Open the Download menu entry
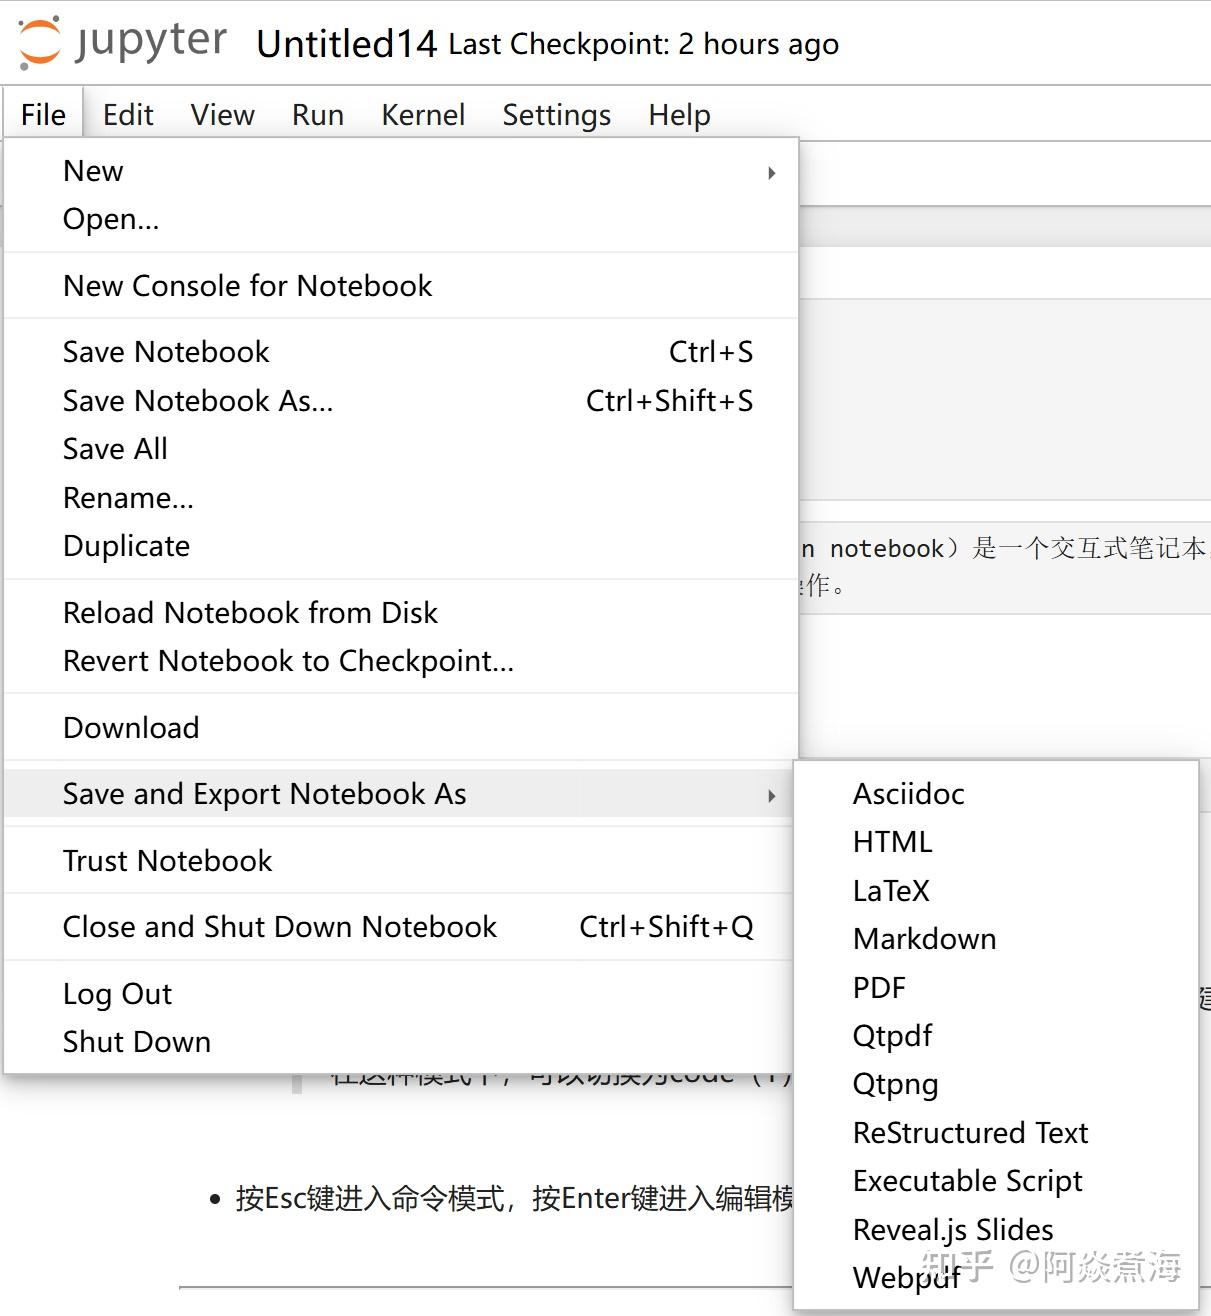1211x1316 pixels. [131, 727]
